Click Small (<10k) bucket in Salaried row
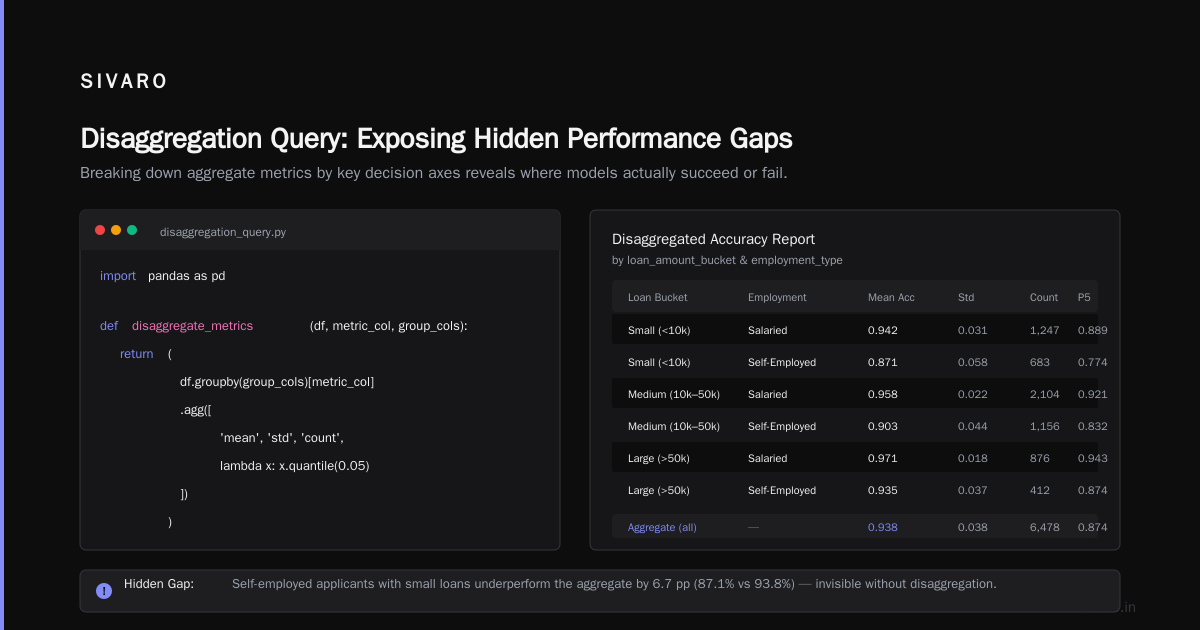The image size is (1200, 630). [x=659, y=330]
